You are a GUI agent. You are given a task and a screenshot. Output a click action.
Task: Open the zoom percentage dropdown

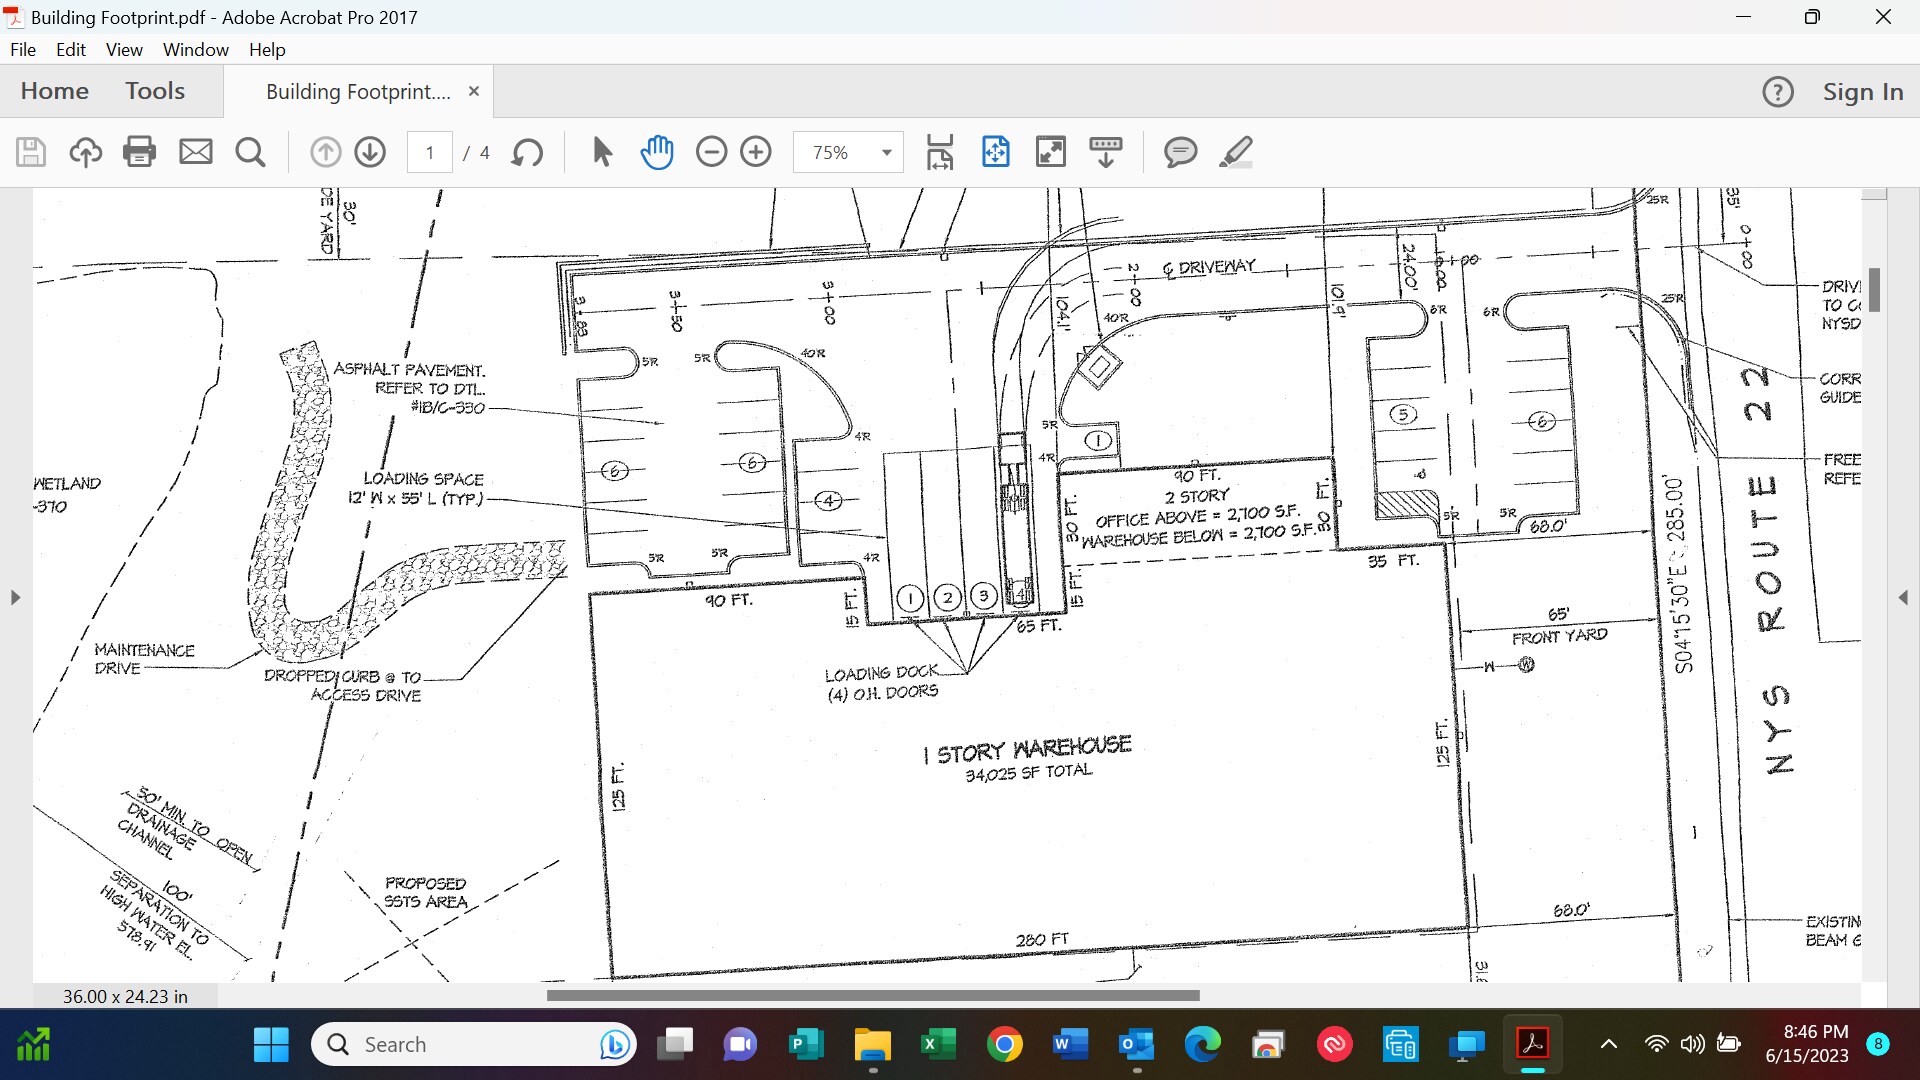click(884, 152)
